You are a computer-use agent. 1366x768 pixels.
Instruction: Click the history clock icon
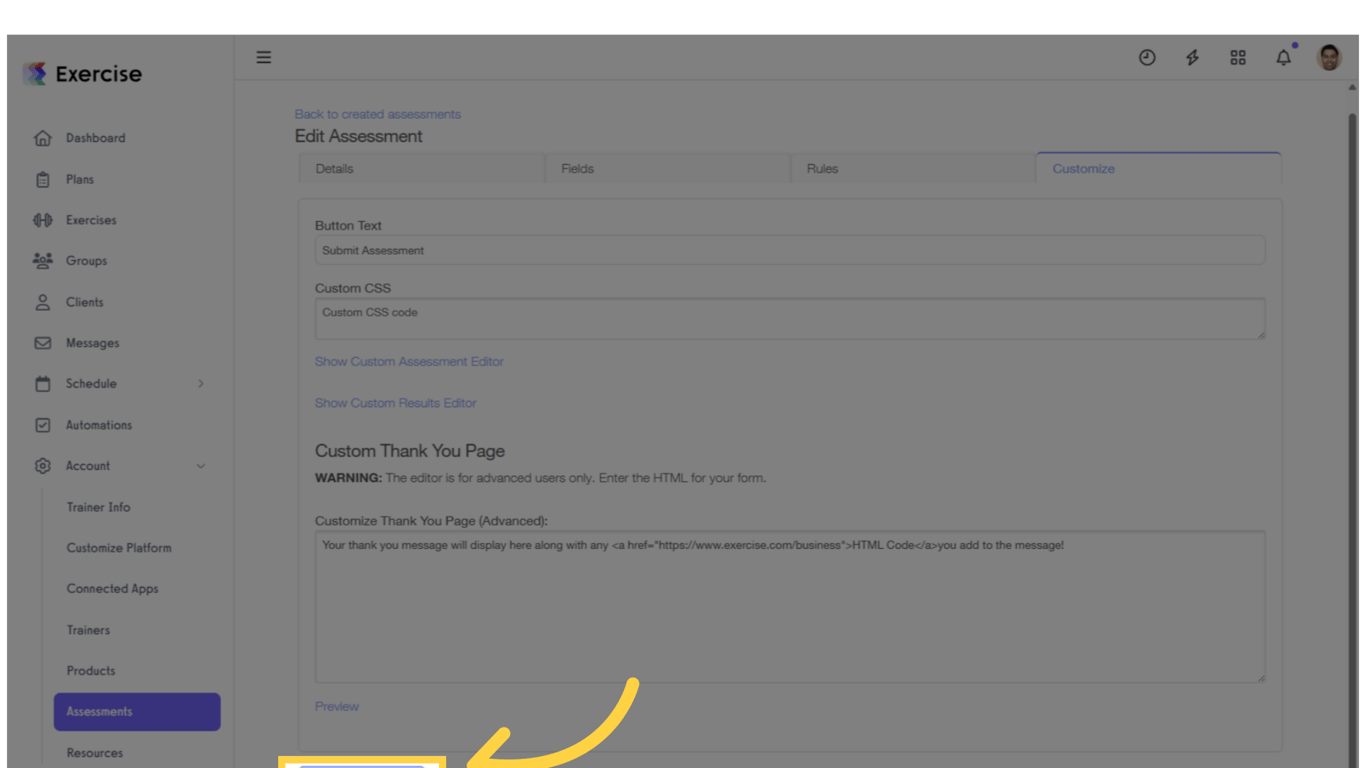(x=1147, y=57)
